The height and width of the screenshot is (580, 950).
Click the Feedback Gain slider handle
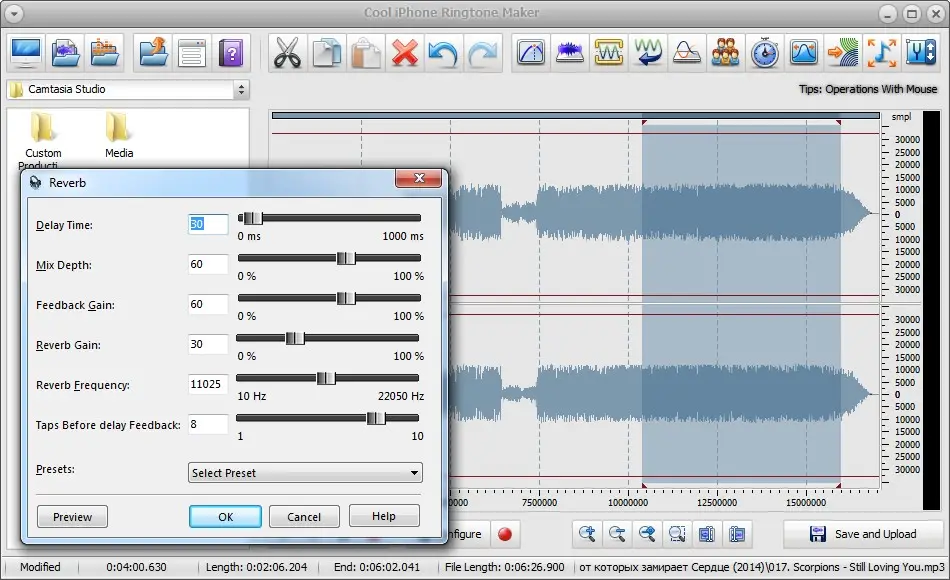pos(346,298)
